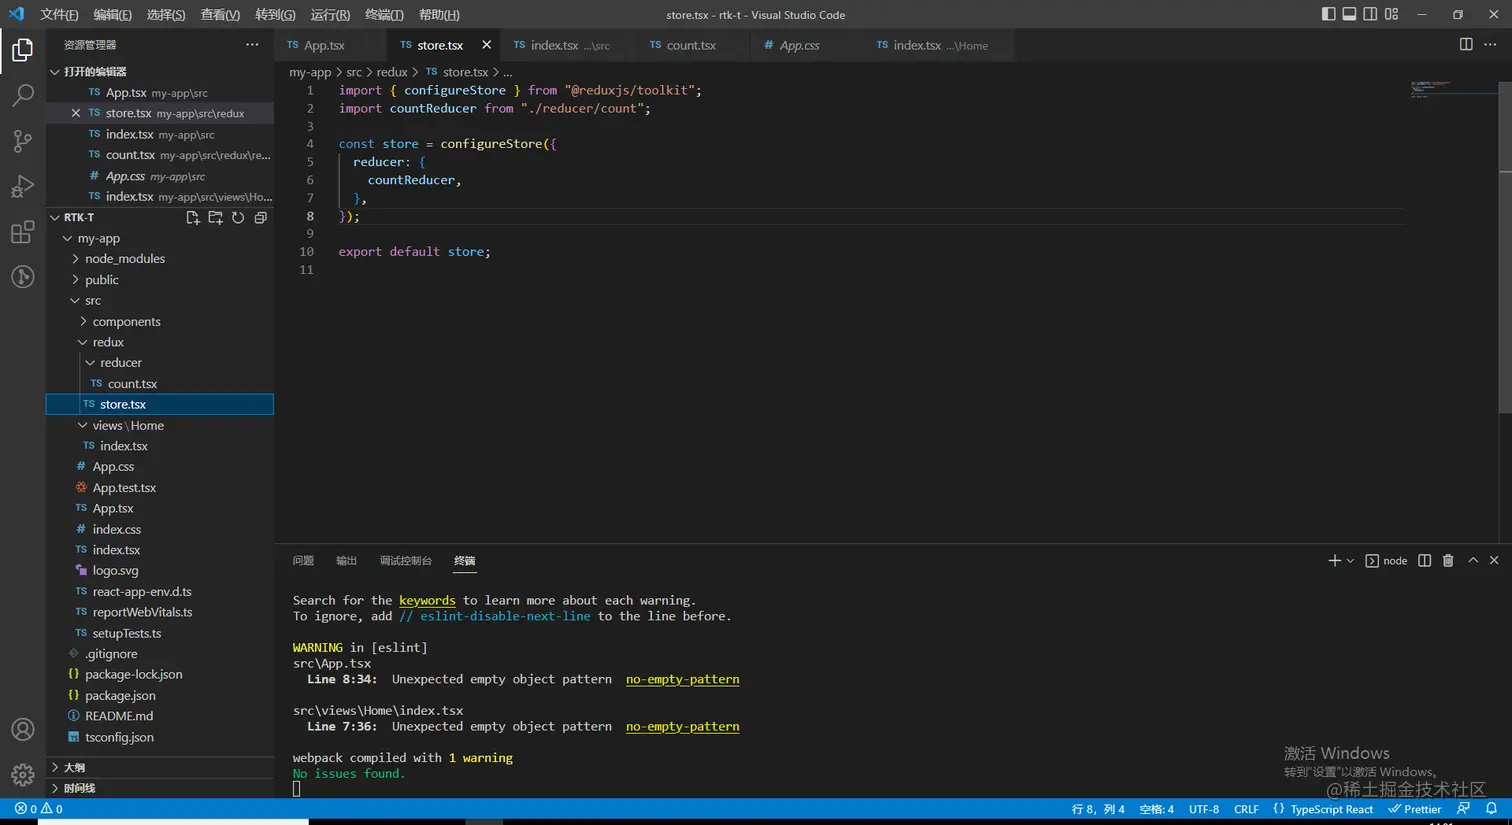The height and width of the screenshot is (825, 1512).
Task: Close the terminal panel
Action: (x=1494, y=561)
